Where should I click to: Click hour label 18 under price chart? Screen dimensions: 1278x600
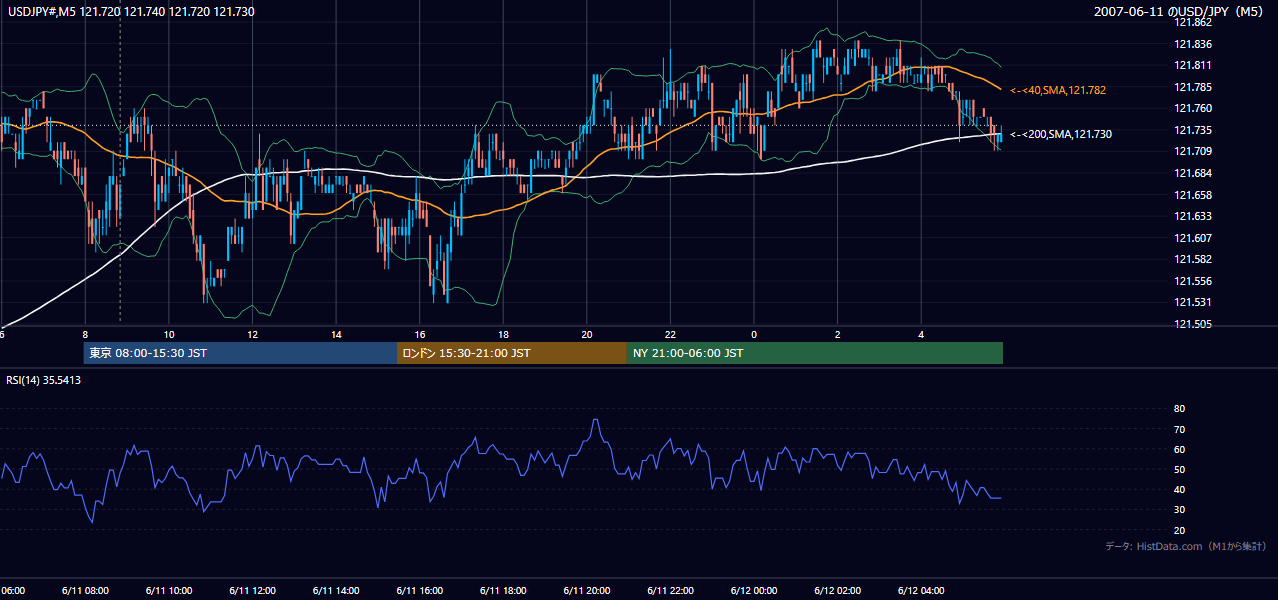pyautogui.click(x=503, y=334)
